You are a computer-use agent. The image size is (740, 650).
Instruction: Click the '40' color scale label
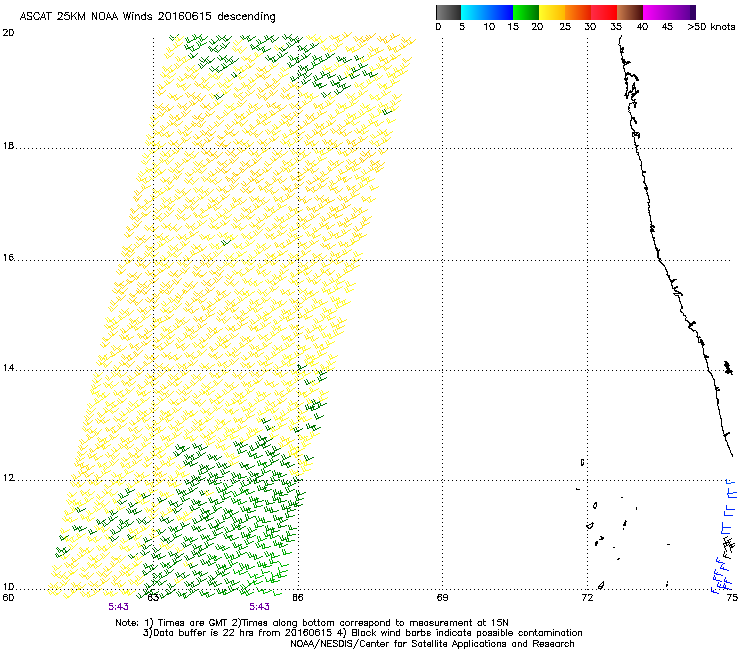[642, 27]
